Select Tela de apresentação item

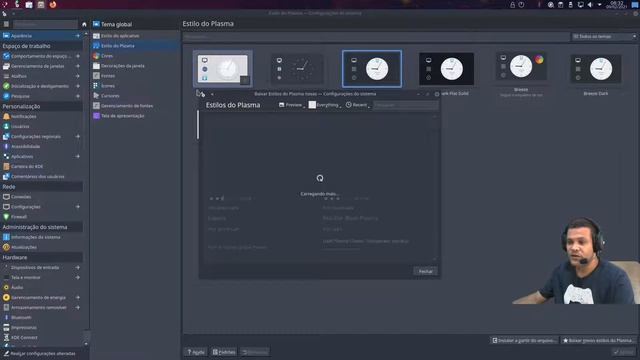coord(135,116)
